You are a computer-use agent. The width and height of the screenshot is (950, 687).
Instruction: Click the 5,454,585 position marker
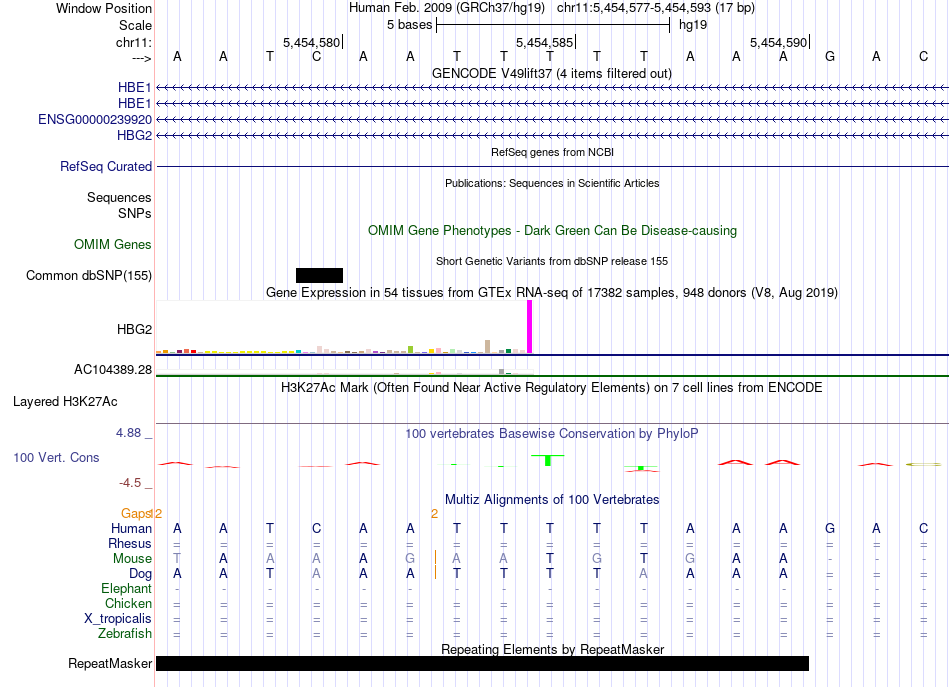pyautogui.click(x=546, y=42)
